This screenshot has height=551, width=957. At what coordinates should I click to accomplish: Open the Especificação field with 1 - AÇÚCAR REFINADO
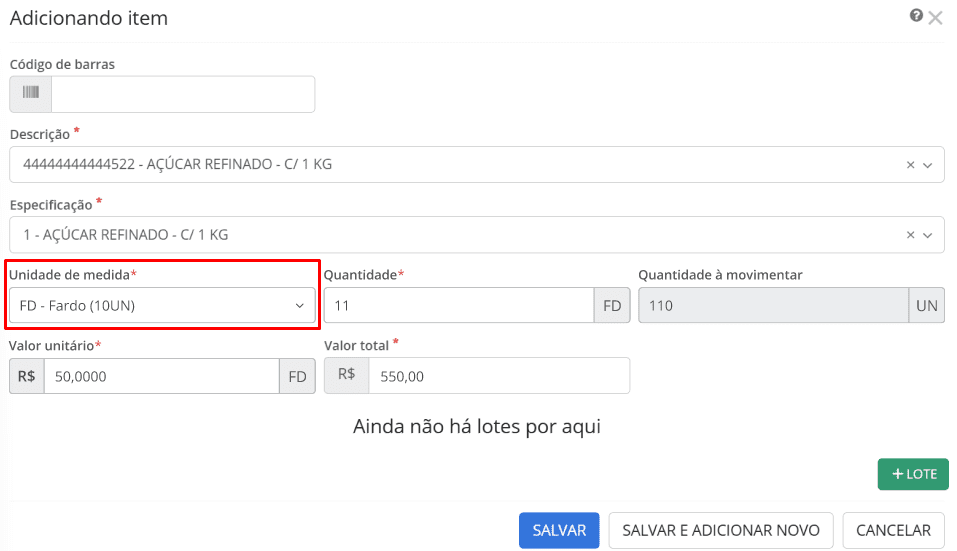[477, 235]
